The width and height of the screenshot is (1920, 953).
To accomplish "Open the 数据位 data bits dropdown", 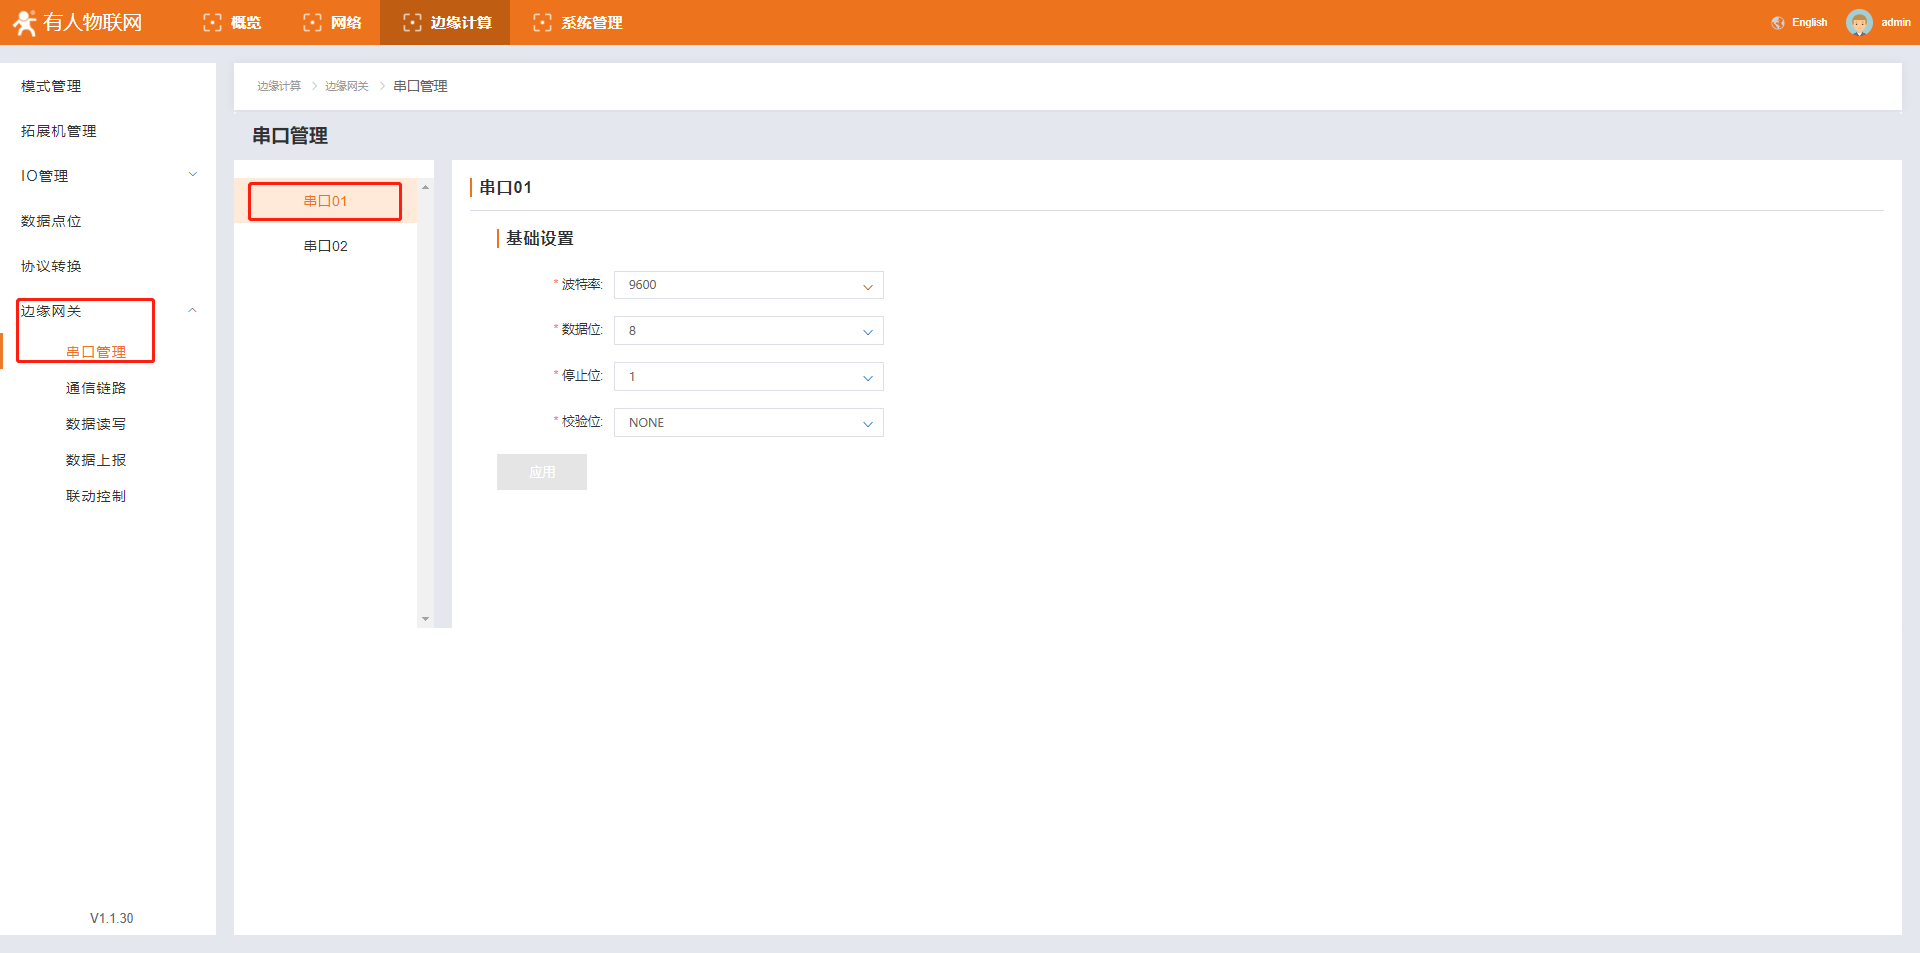I will pos(748,331).
